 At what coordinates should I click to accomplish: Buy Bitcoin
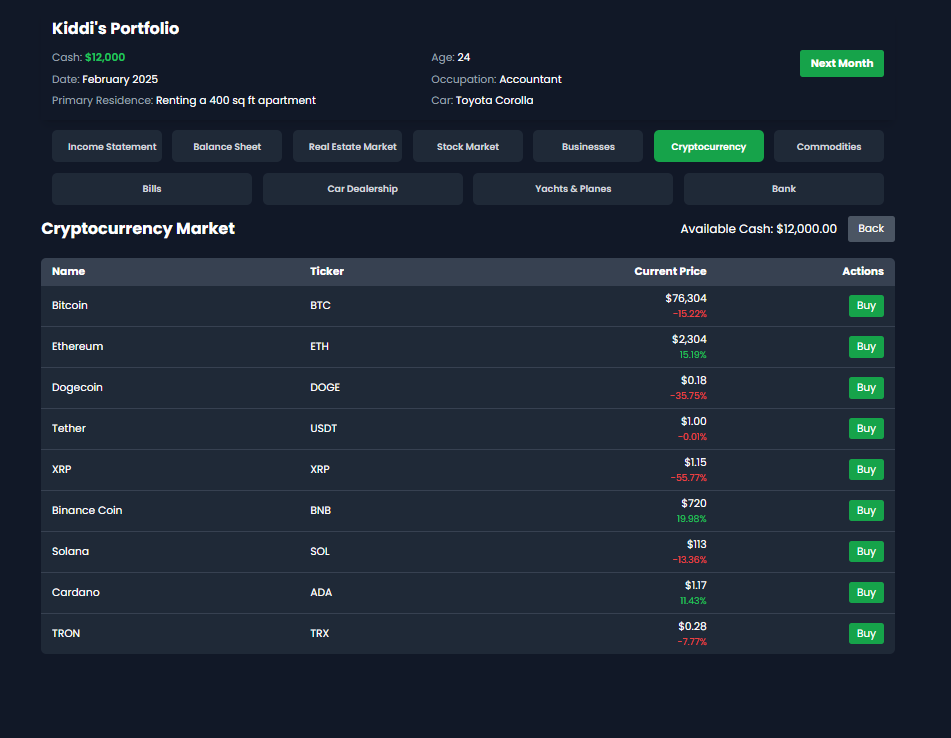866,306
